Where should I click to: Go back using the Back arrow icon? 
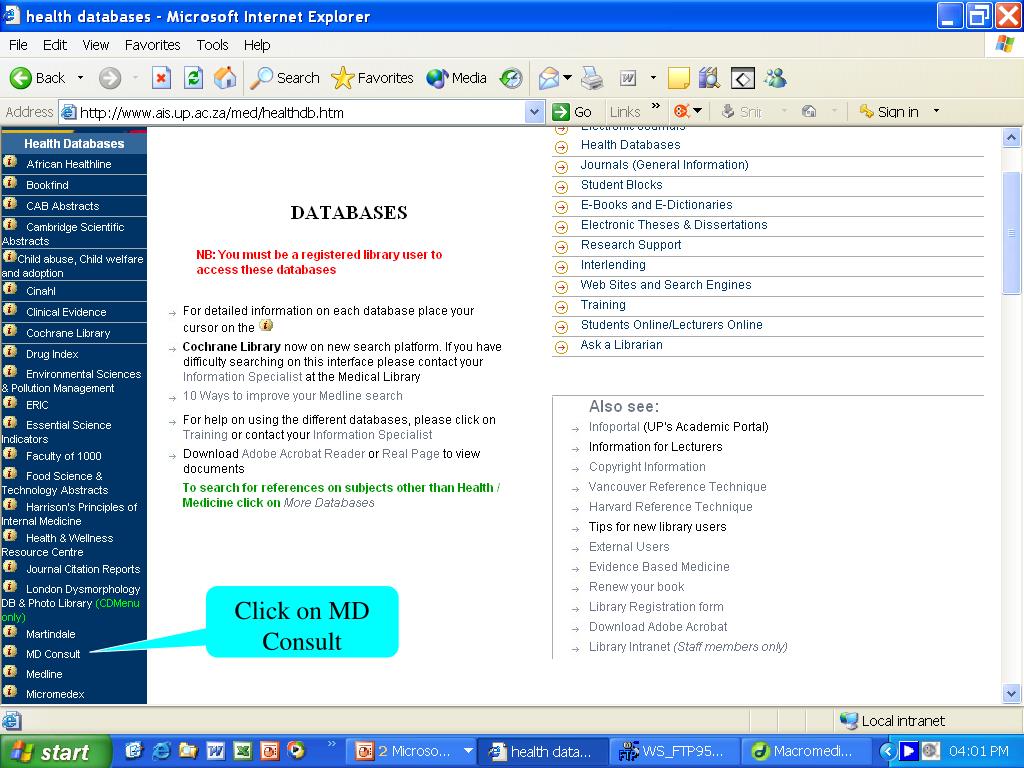click(x=21, y=78)
